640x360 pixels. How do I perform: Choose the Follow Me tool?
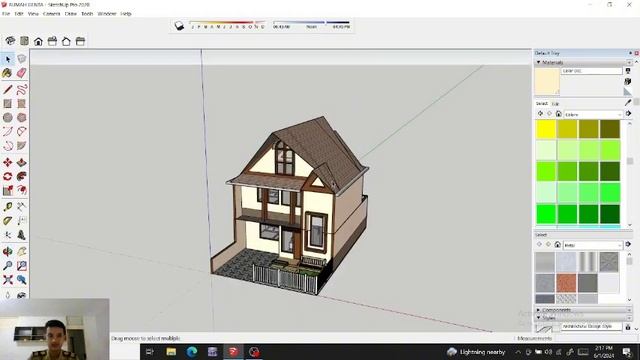click(22, 176)
